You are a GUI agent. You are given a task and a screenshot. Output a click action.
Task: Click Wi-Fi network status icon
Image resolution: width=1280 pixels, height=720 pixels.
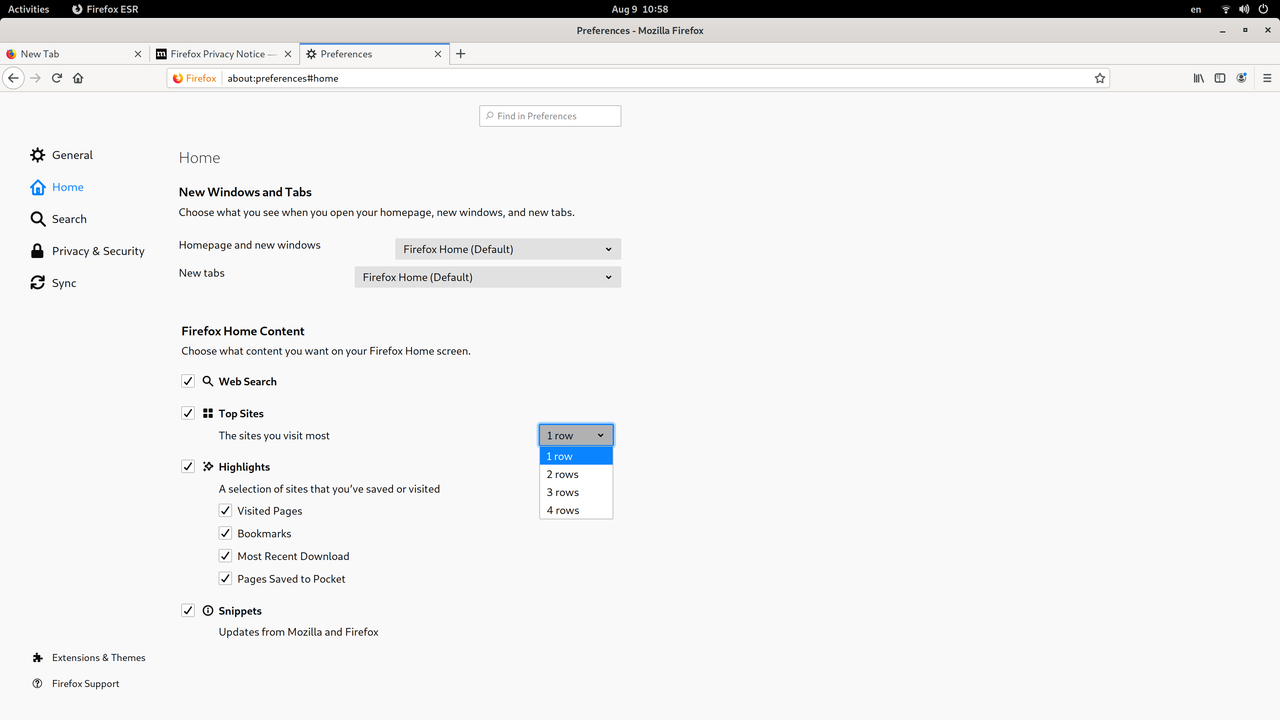(1226, 9)
